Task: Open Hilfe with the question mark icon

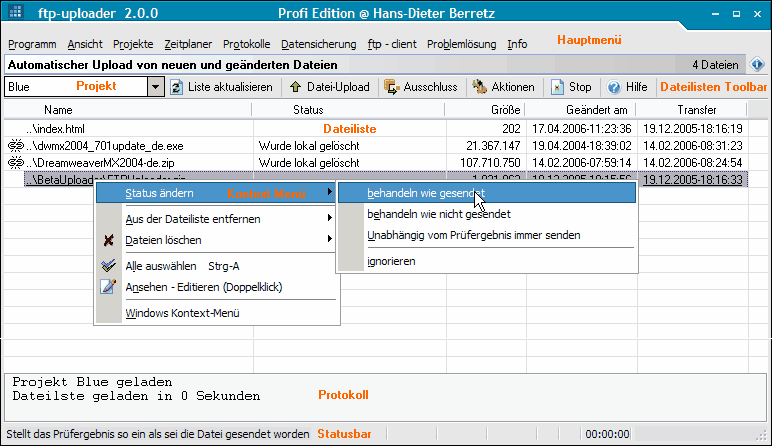Action: click(614, 87)
